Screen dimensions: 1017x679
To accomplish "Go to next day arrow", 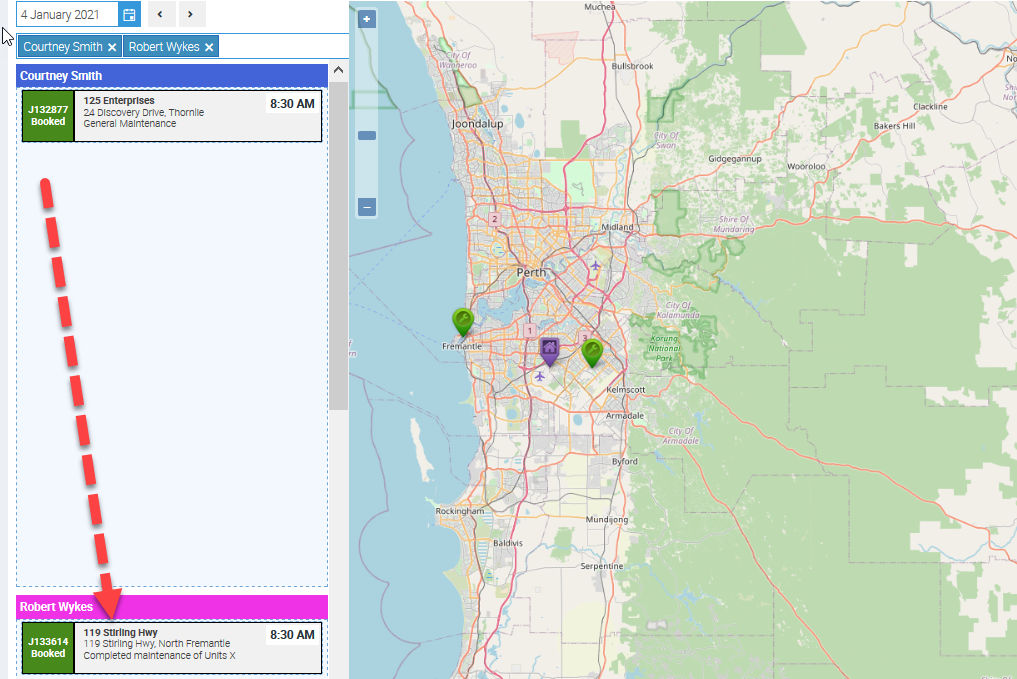I will (x=191, y=15).
